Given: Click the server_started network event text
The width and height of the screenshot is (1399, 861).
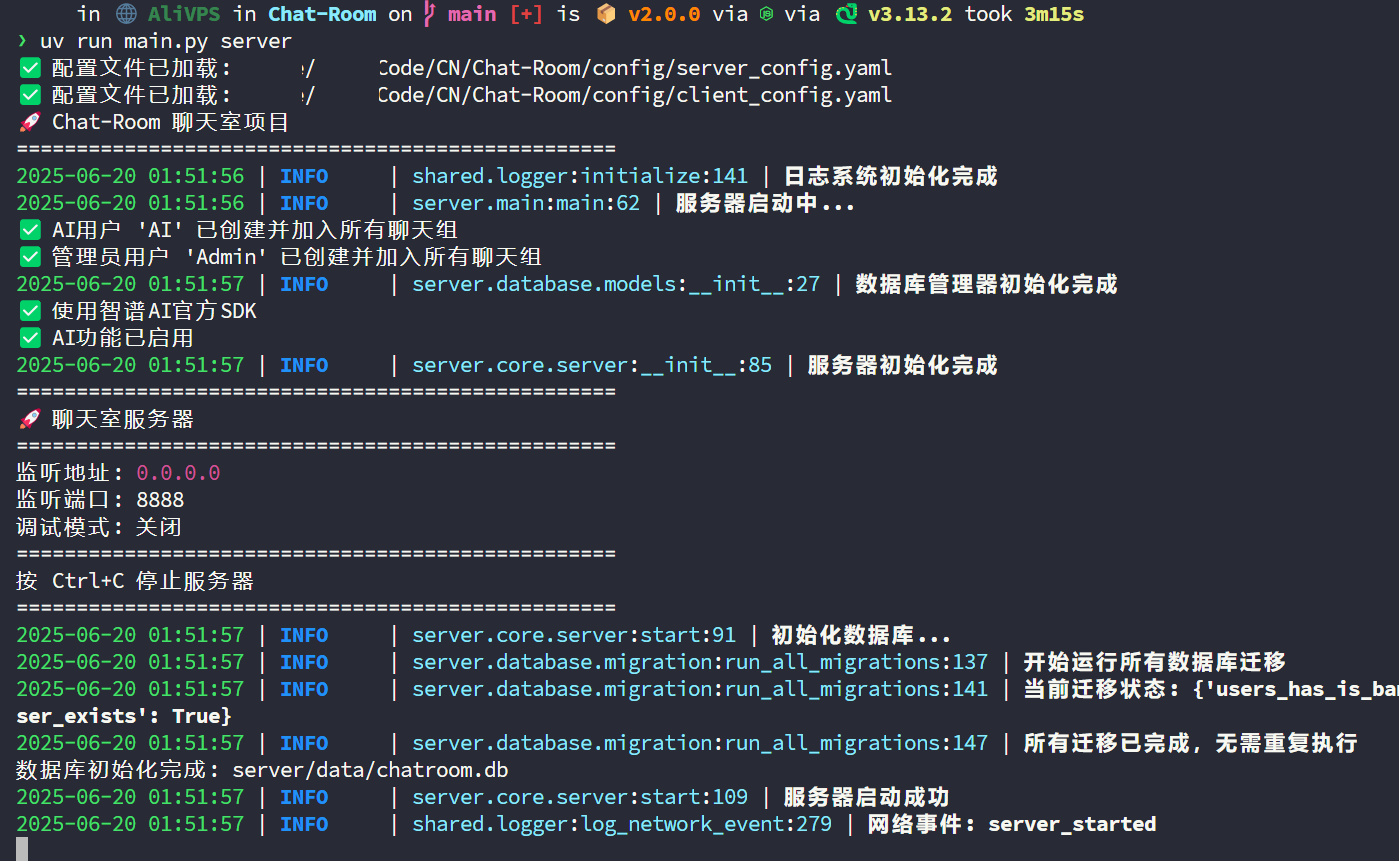Looking at the screenshot, I should tap(1072, 824).
